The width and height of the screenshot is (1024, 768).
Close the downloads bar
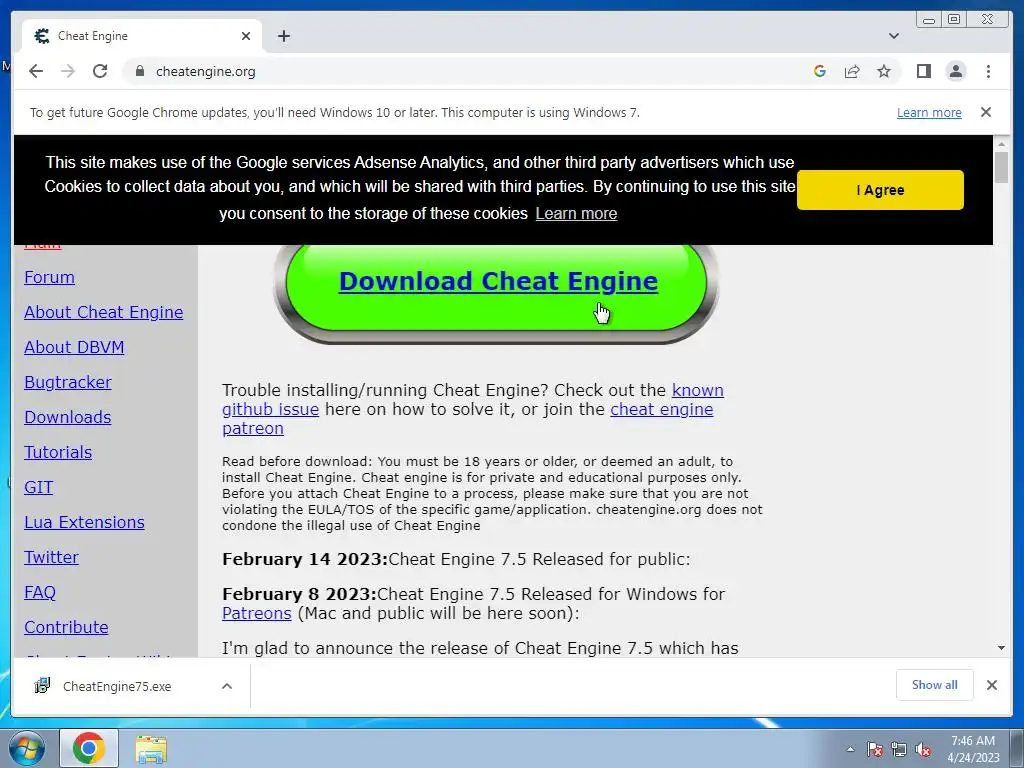click(x=991, y=685)
